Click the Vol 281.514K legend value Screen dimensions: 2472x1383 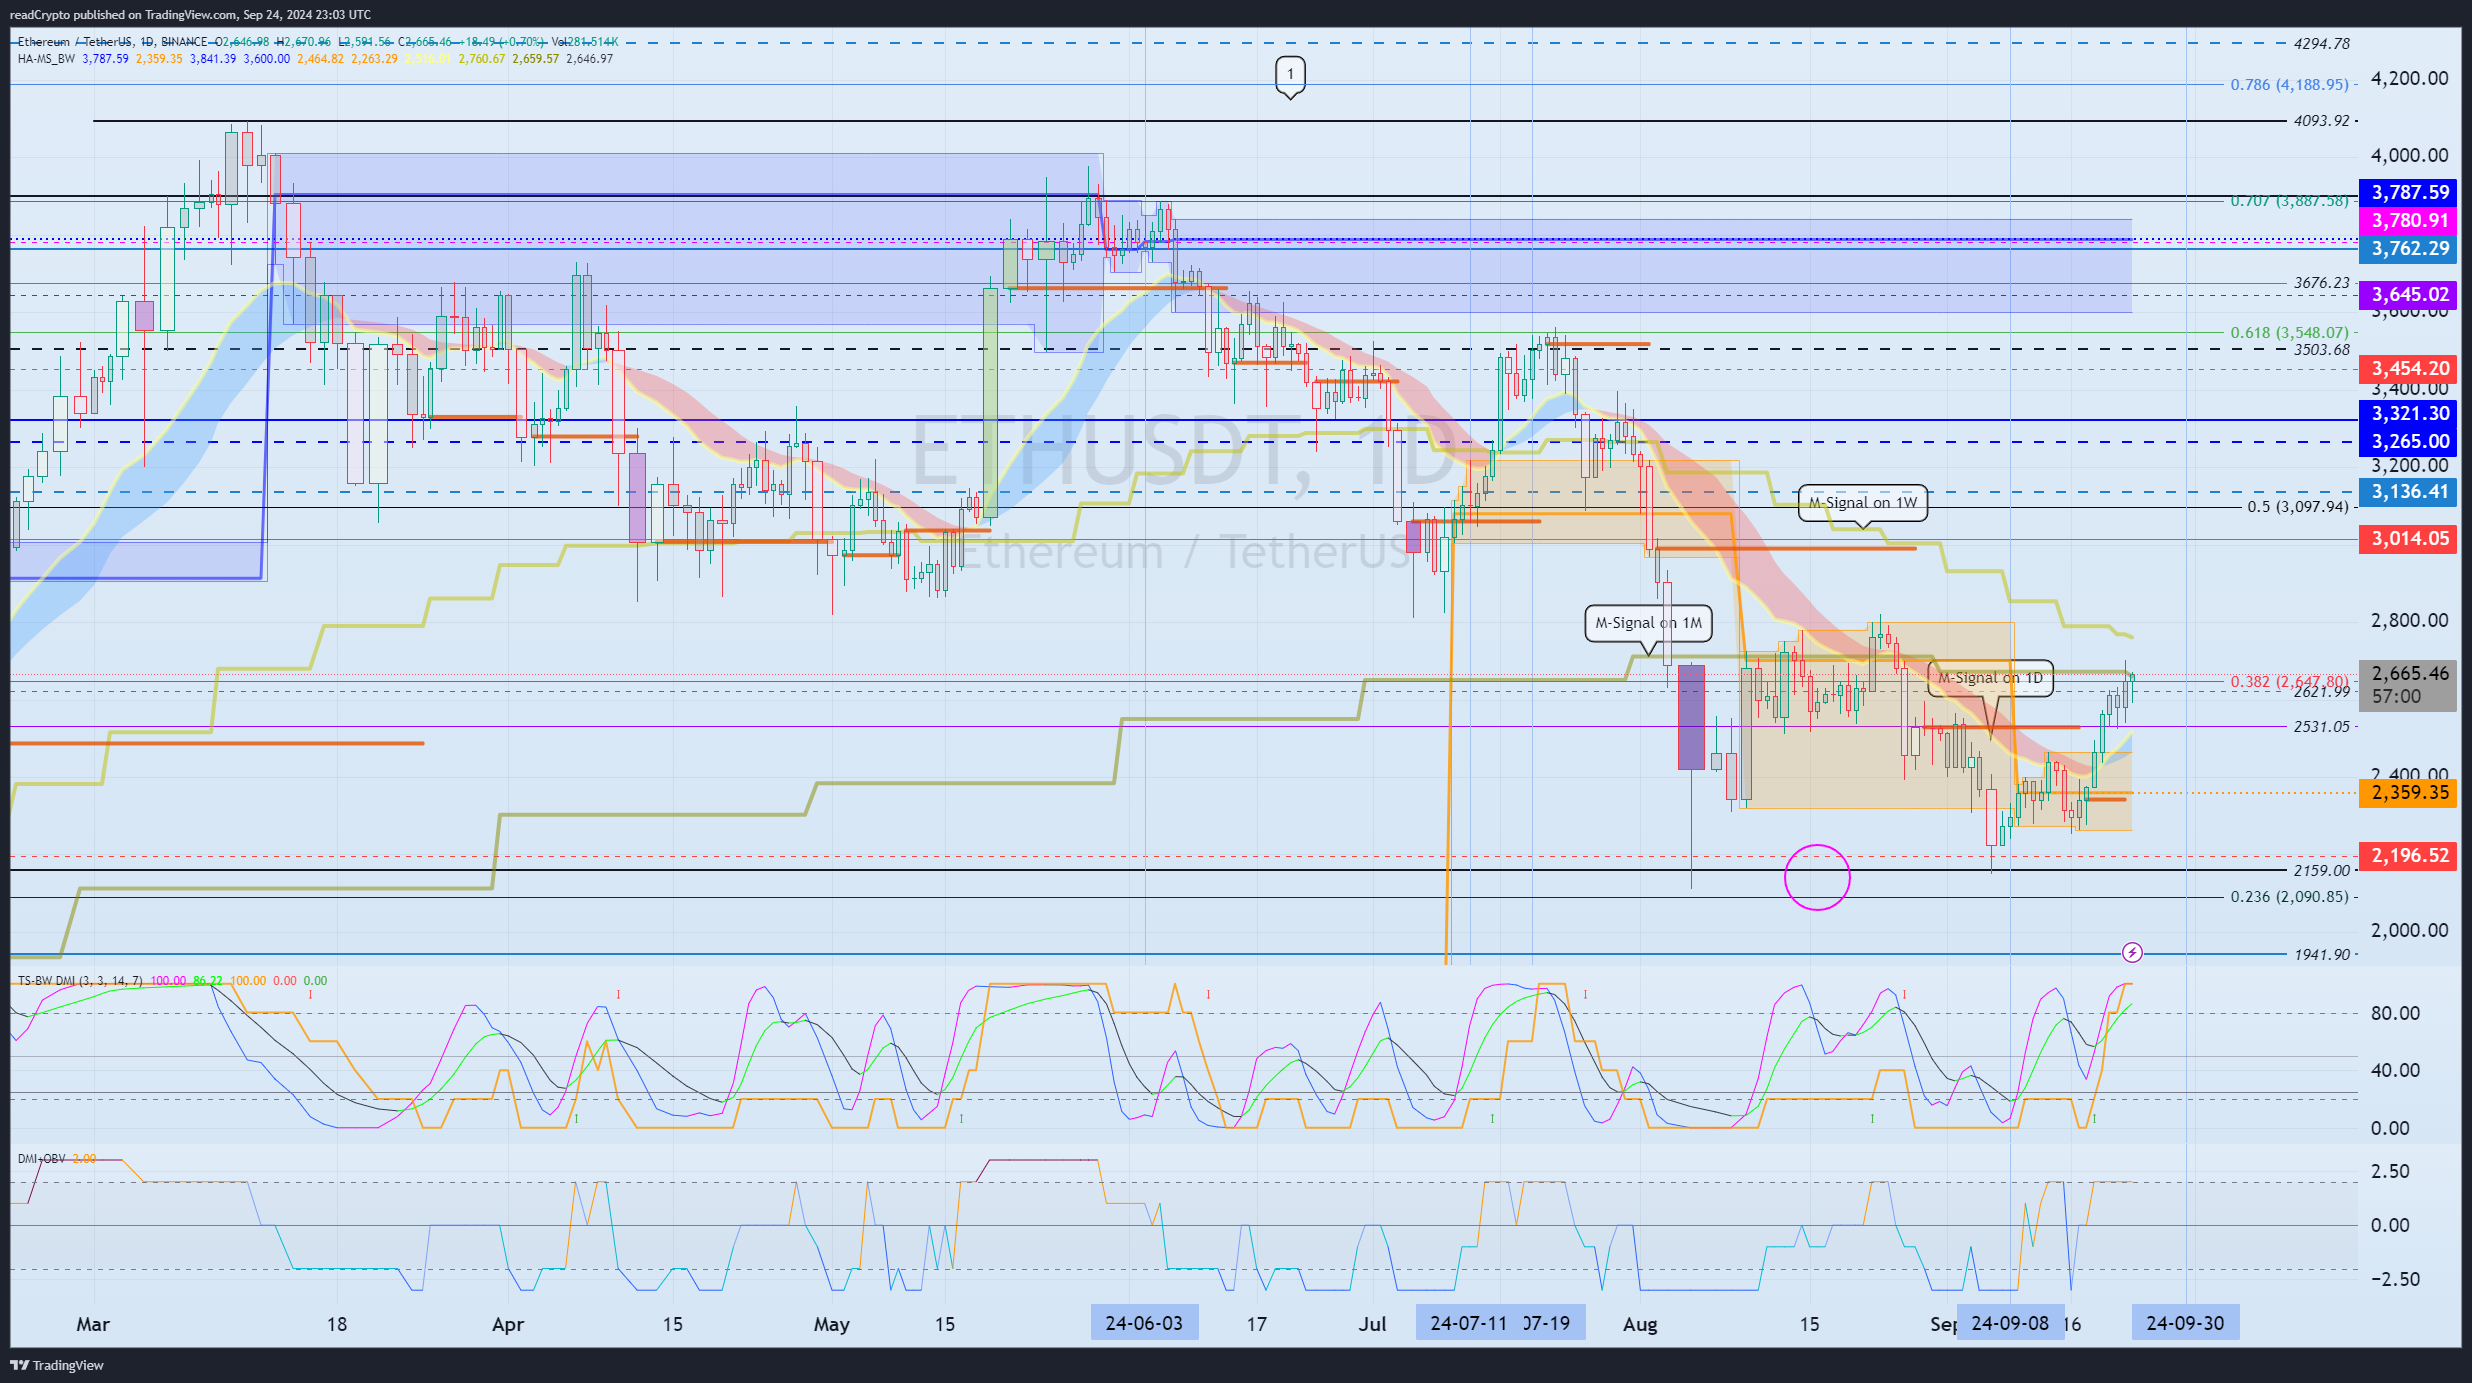coord(585,42)
